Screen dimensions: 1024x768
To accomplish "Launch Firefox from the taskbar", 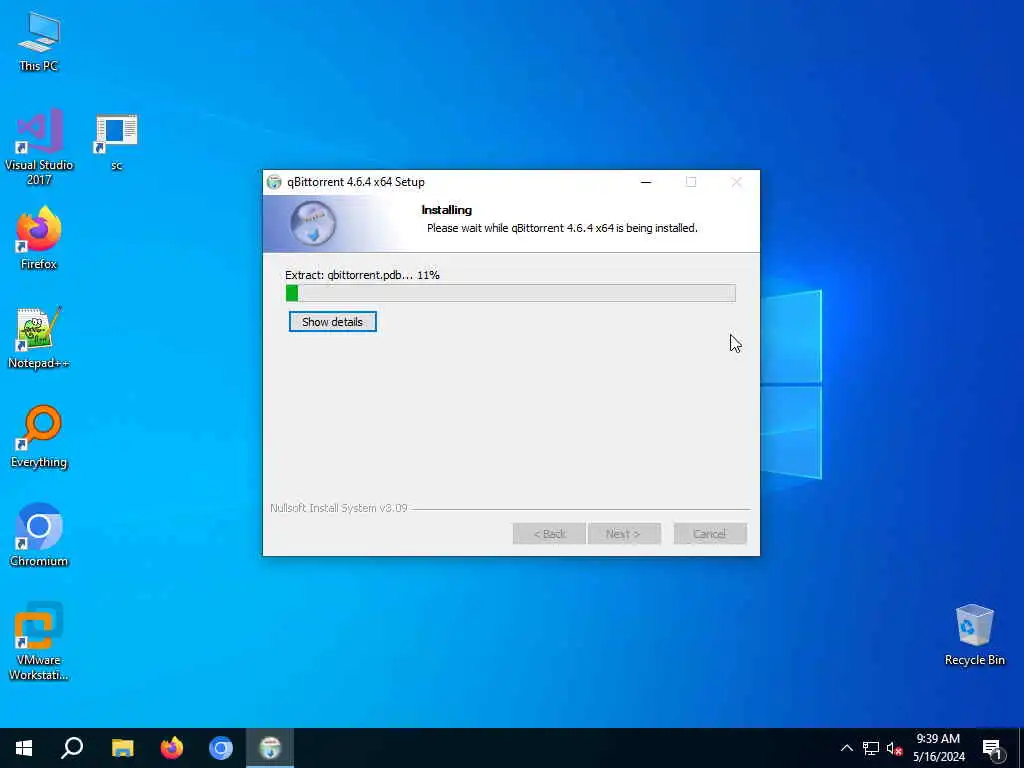I will click(172, 748).
